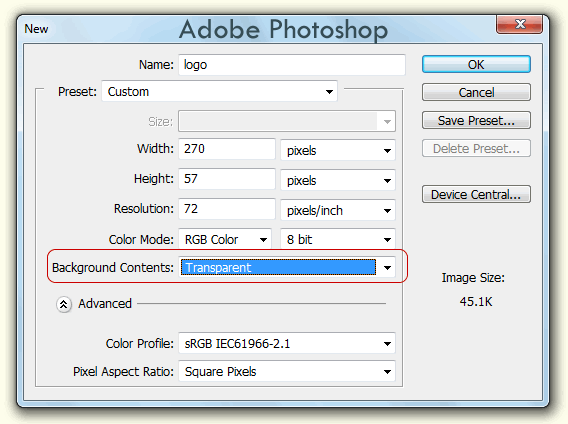
Task: Click the Width field showing 270
Action: (x=227, y=149)
